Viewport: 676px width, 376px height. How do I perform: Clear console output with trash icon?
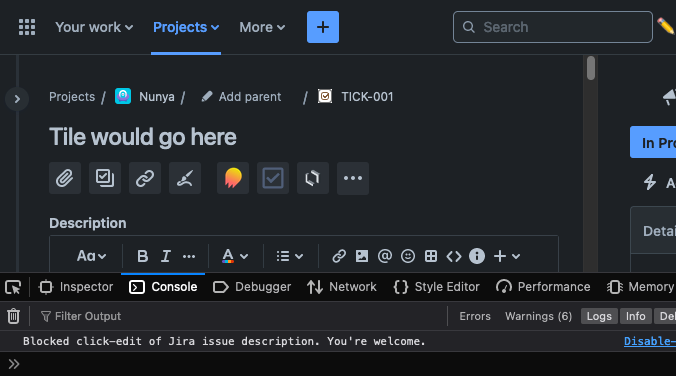pyautogui.click(x=13, y=316)
